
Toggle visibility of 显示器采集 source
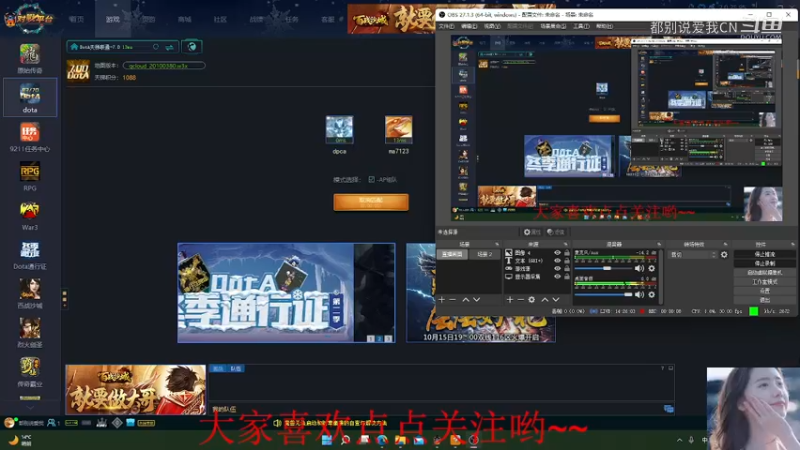pos(557,277)
